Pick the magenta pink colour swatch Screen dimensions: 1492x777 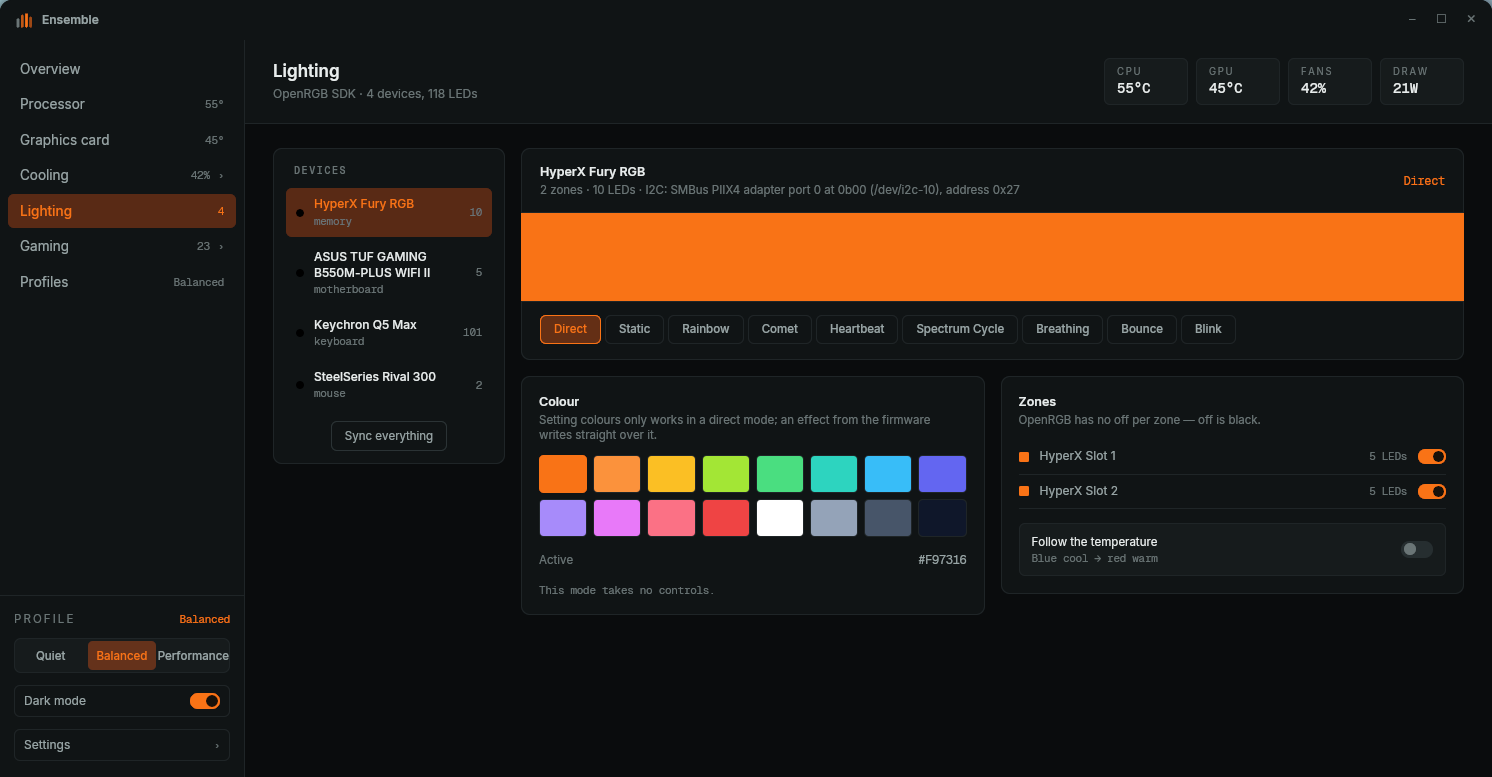(x=617, y=518)
